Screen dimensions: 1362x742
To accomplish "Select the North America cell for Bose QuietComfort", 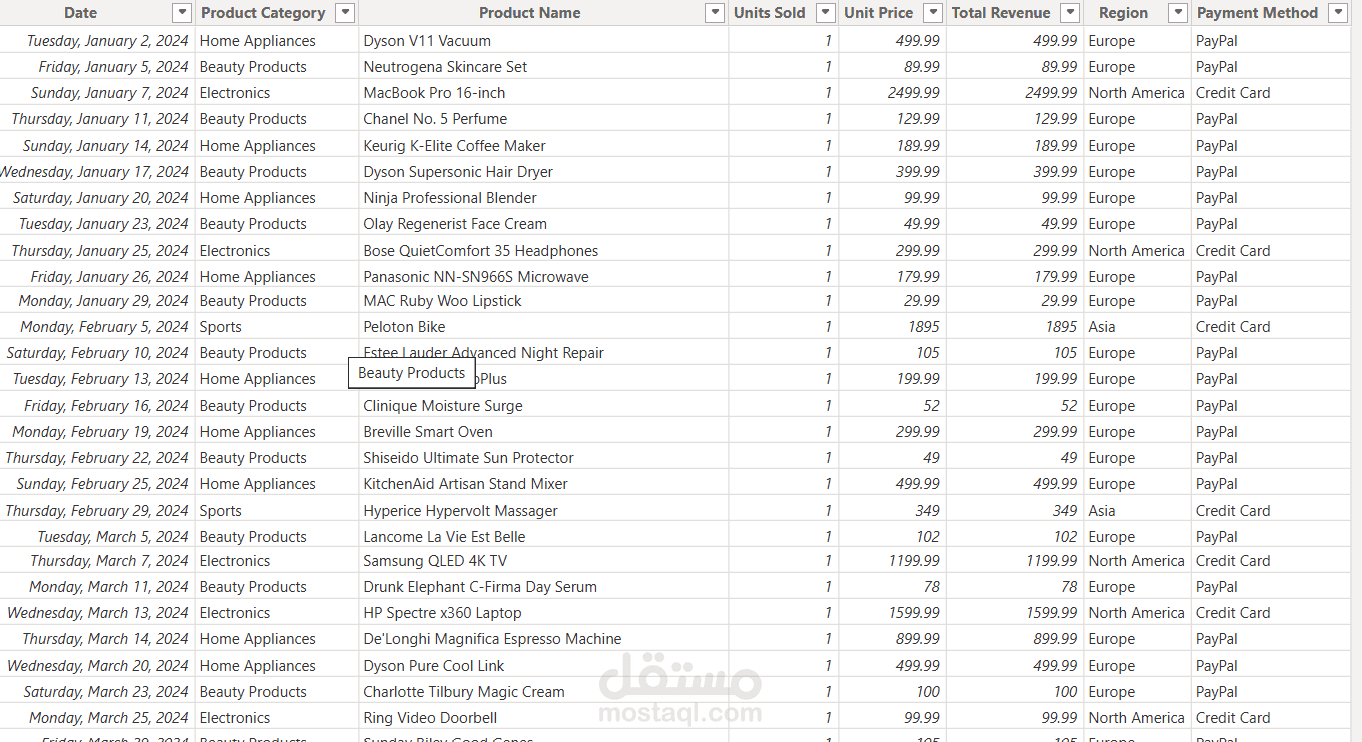I will 1136,251.
